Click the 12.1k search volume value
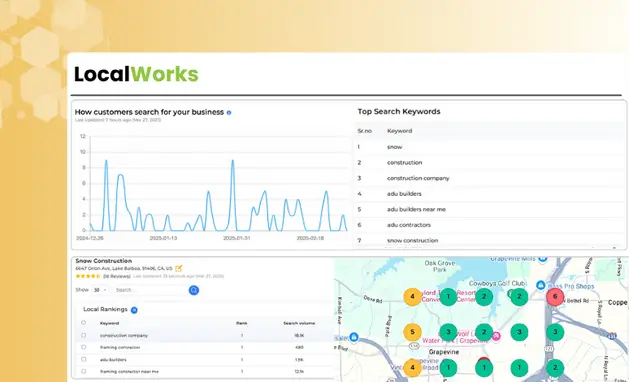Screen dimensions: 629x382 click(x=299, y=372)
